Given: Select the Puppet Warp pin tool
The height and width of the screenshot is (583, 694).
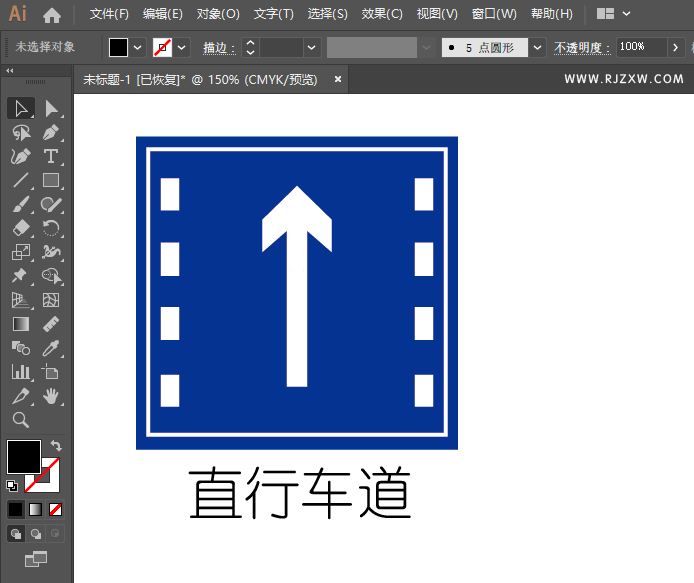Looking at the screenshot, I should pyautogui.click(x=20, y=276).
